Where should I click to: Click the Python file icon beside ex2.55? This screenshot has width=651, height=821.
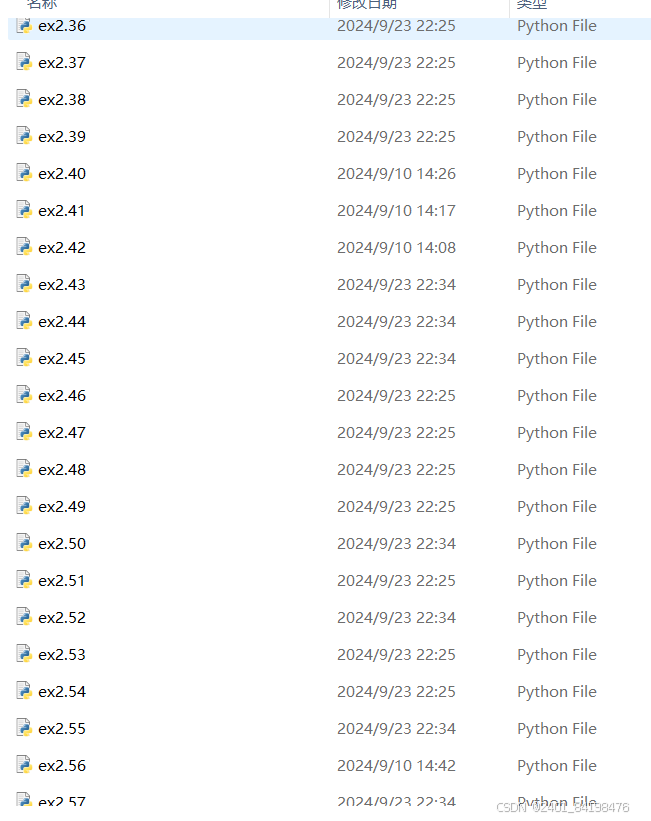[23, 728]
